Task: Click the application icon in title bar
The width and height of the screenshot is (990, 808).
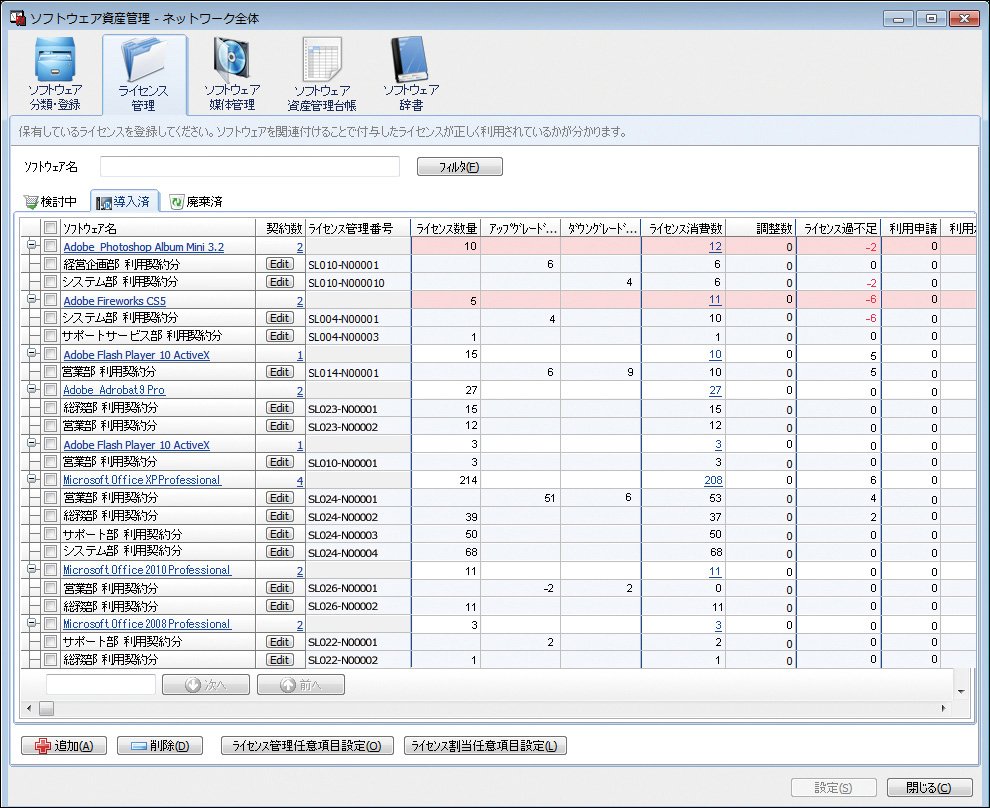Action: pyautogui.click(x=18, y=18)
